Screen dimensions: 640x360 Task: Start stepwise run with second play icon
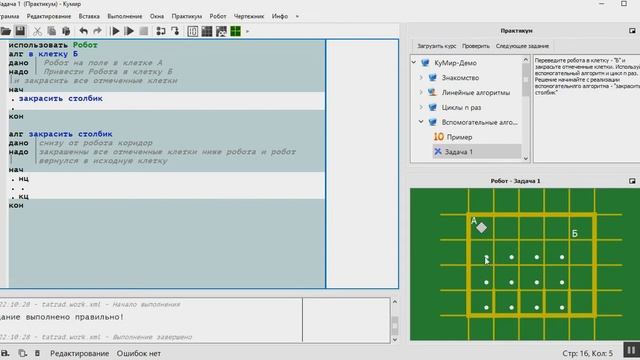(x=129, y=31)
